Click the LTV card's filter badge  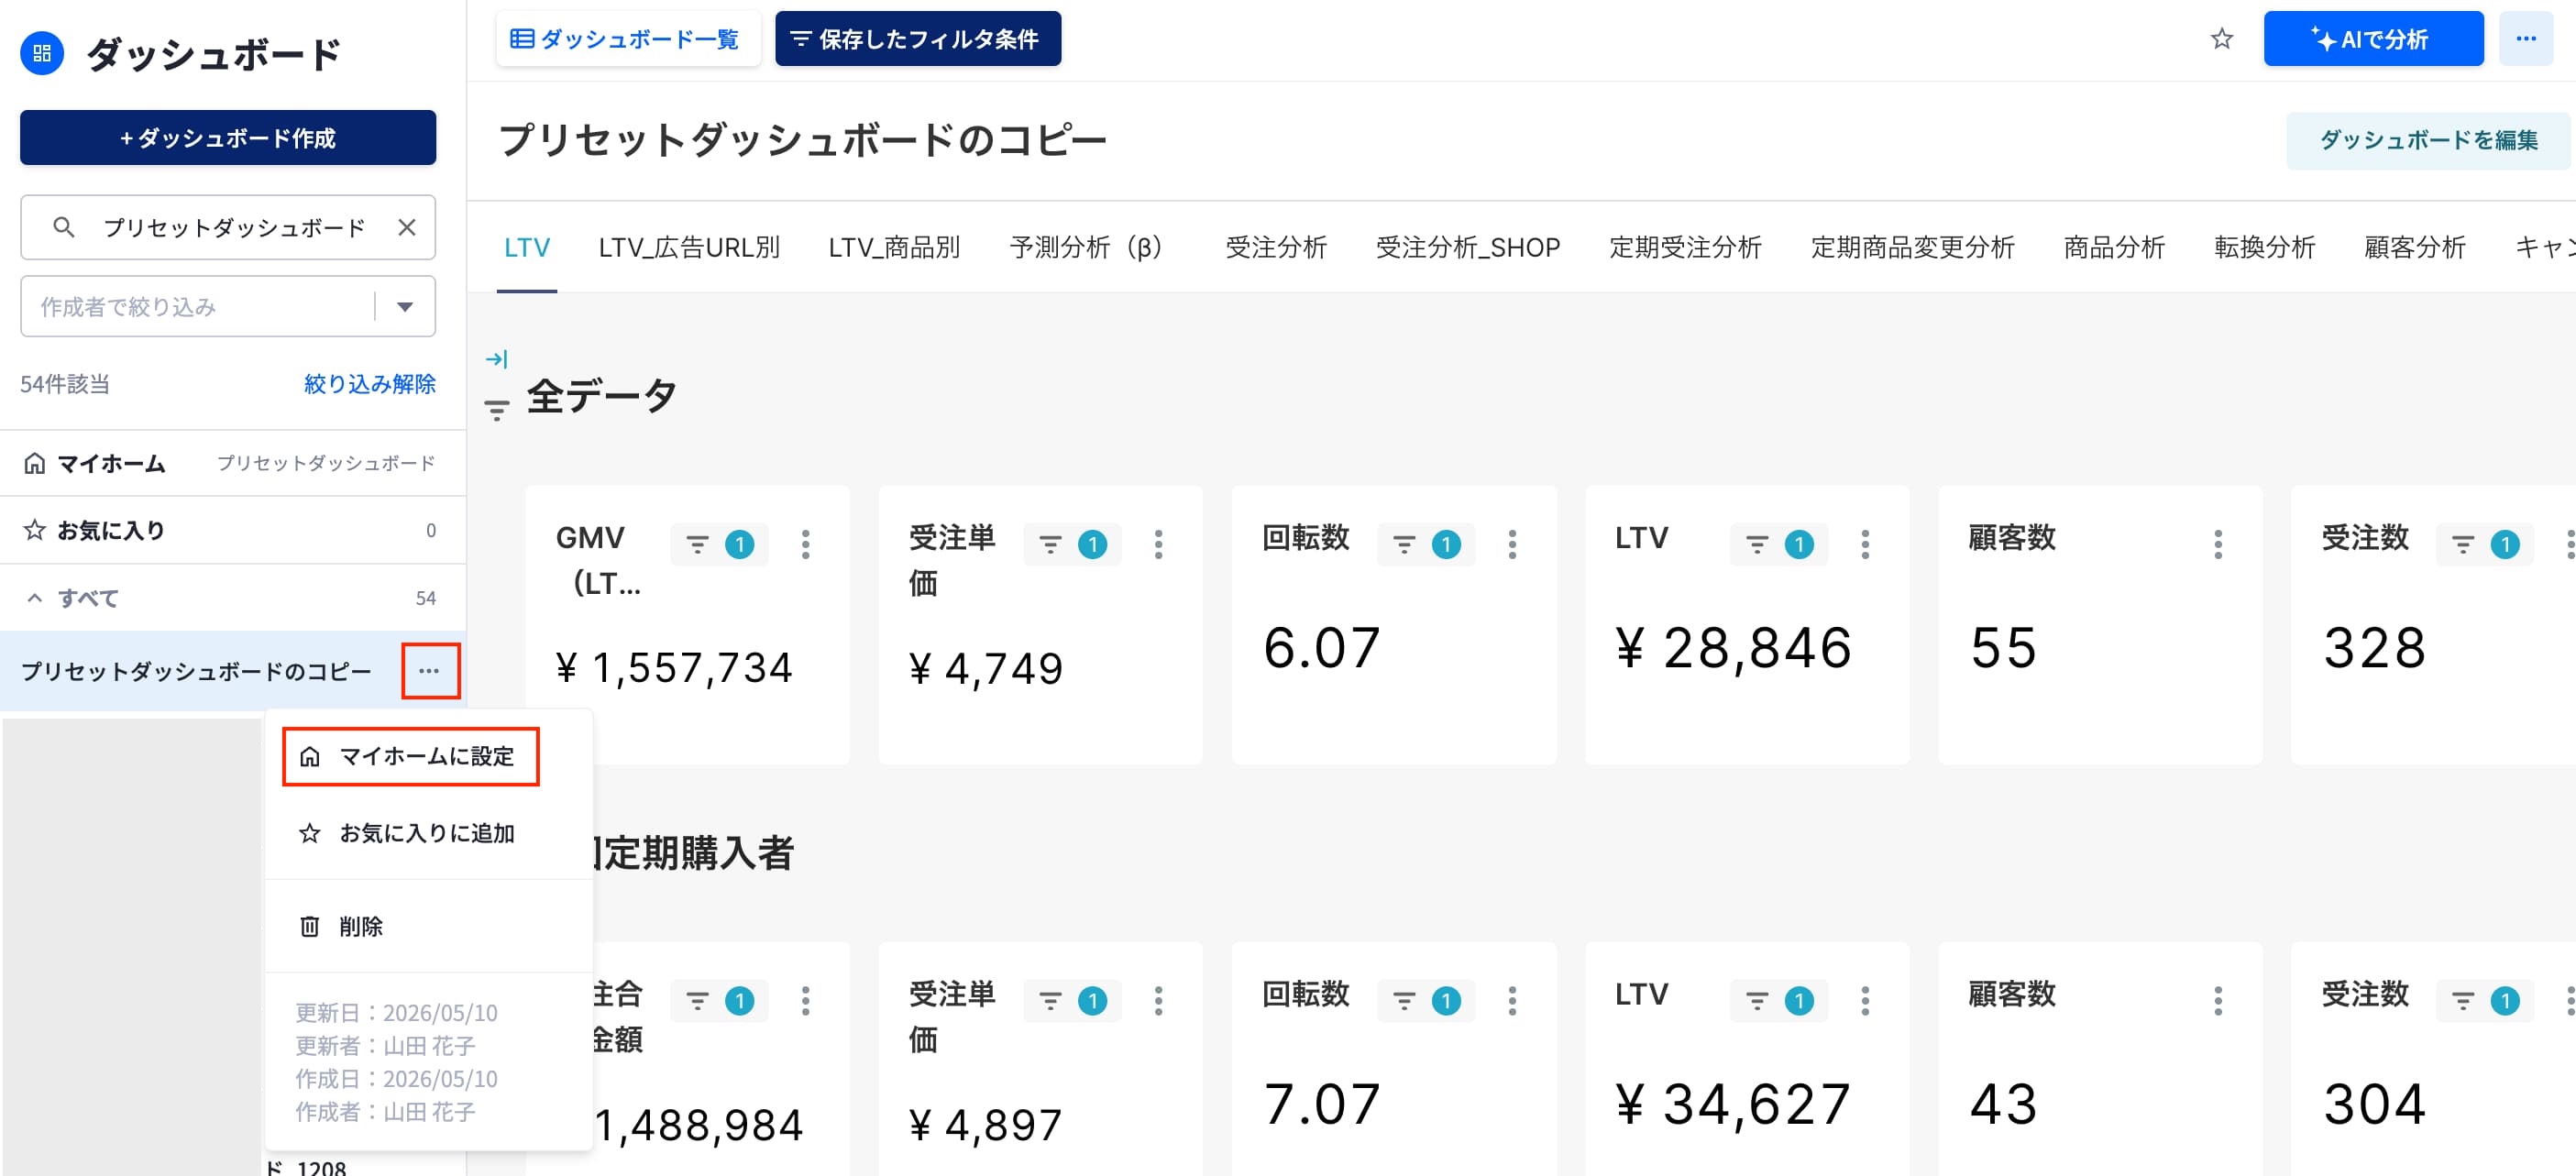coord(1779,544)
